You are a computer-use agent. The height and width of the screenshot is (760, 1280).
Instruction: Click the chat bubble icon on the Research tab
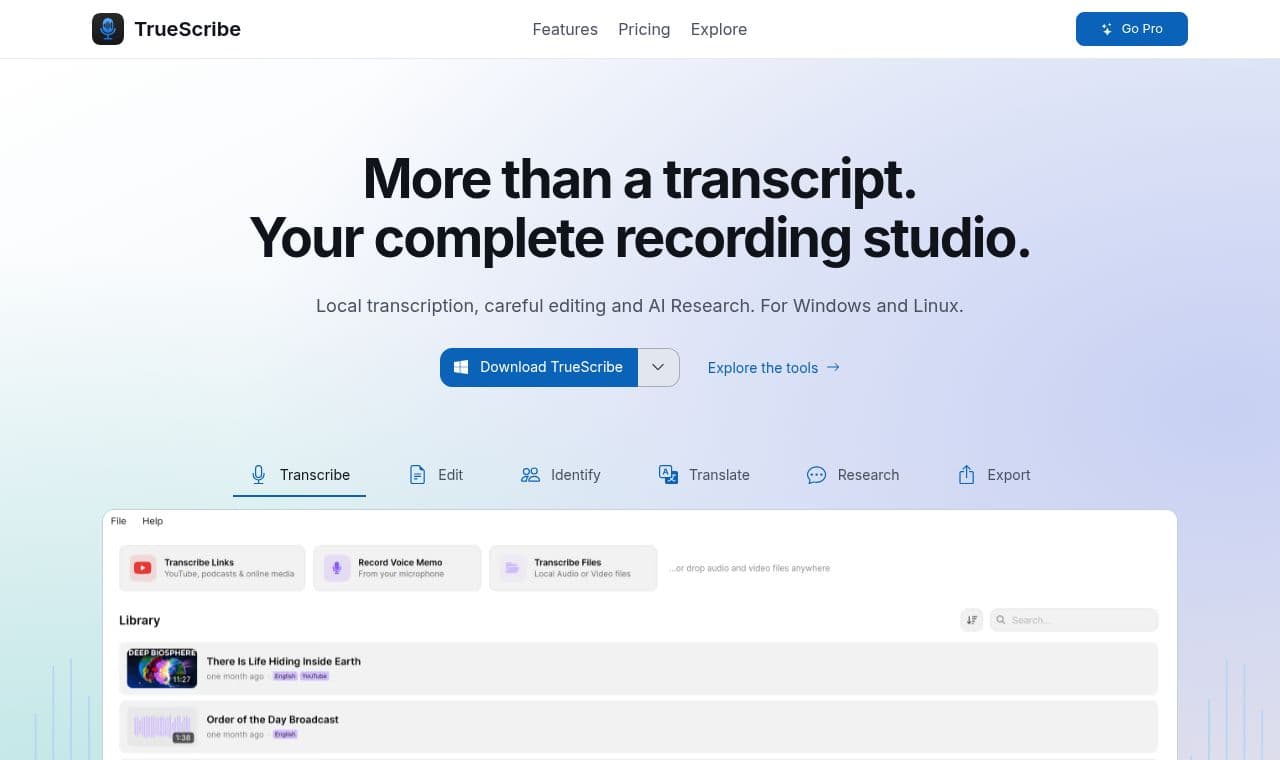tap(816, 475)
